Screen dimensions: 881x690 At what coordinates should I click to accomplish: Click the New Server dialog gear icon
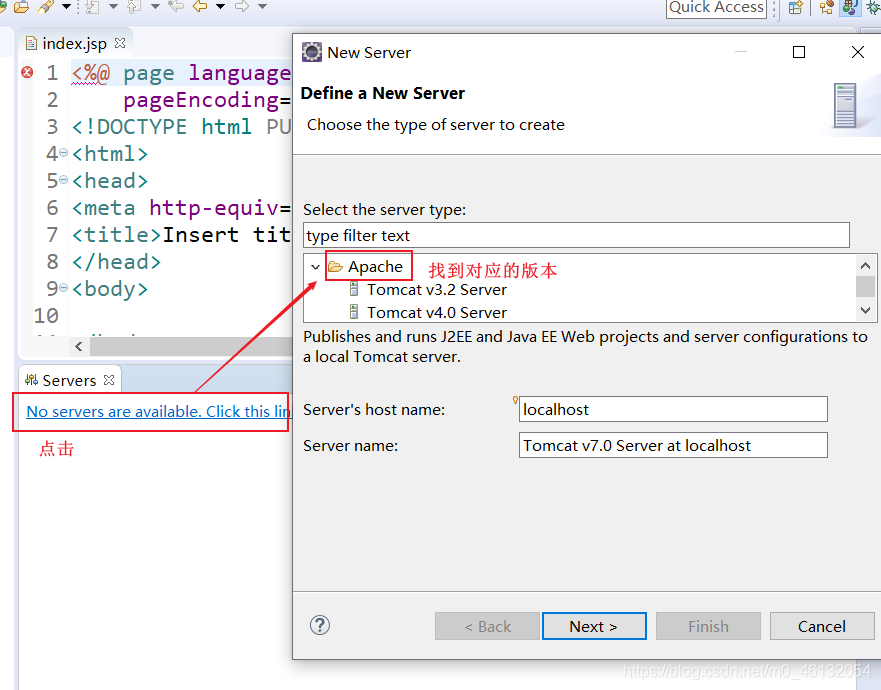[312, 52]
